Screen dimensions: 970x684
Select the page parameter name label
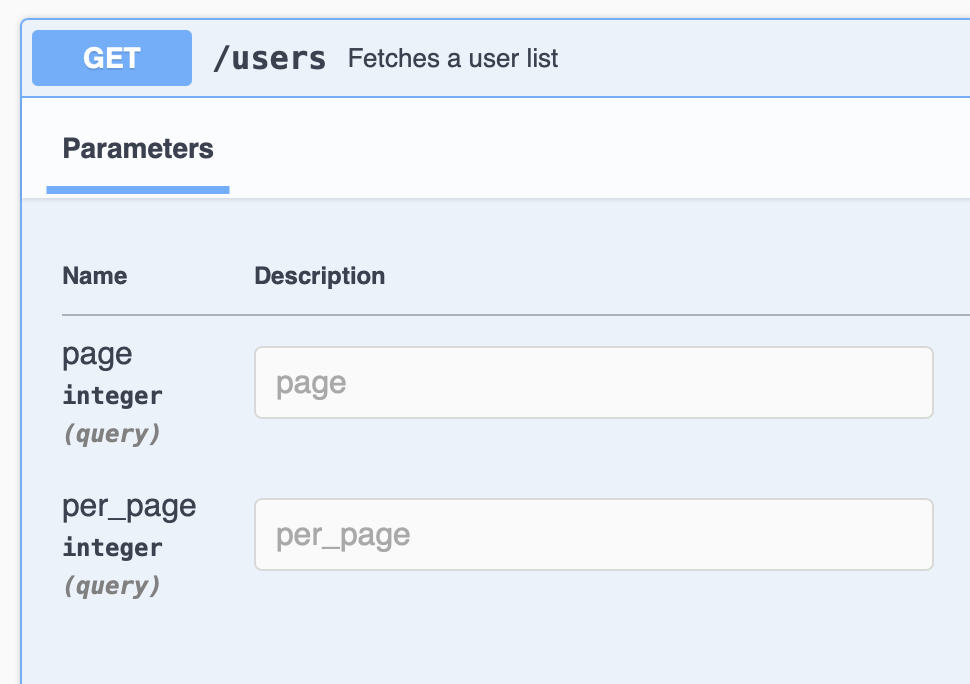96,354
